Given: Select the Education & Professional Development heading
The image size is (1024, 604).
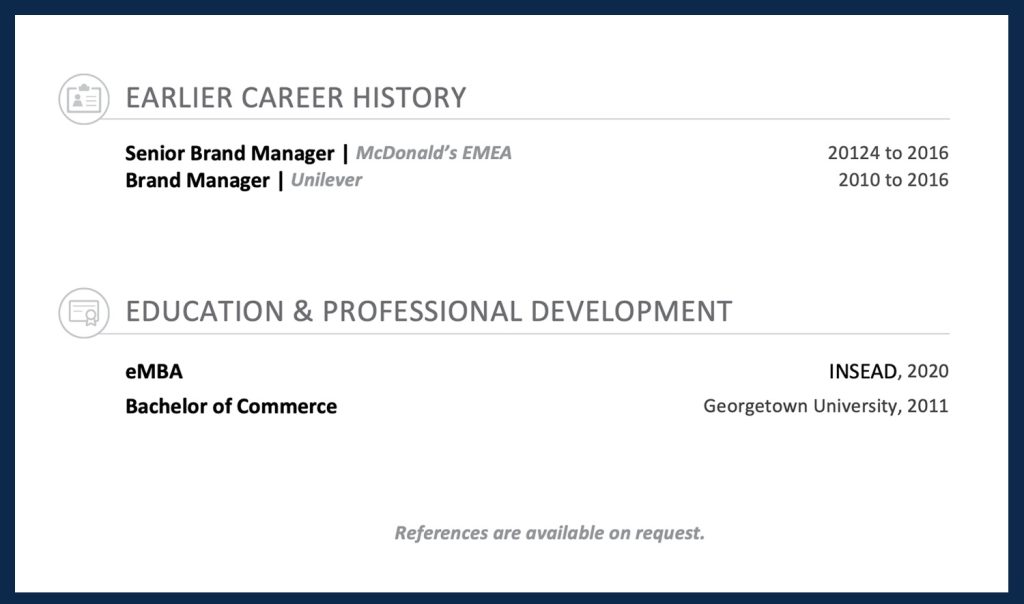Looking at the screenshot, I should tap(429, 311).
